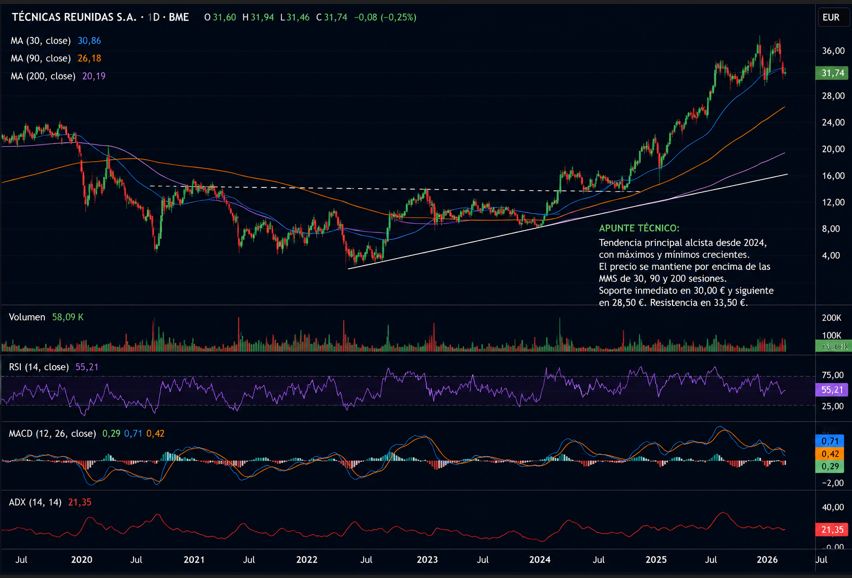Click the 20,19 MA 200 value
Viewport: 852px width, 578px height.
tap(94, 76)
